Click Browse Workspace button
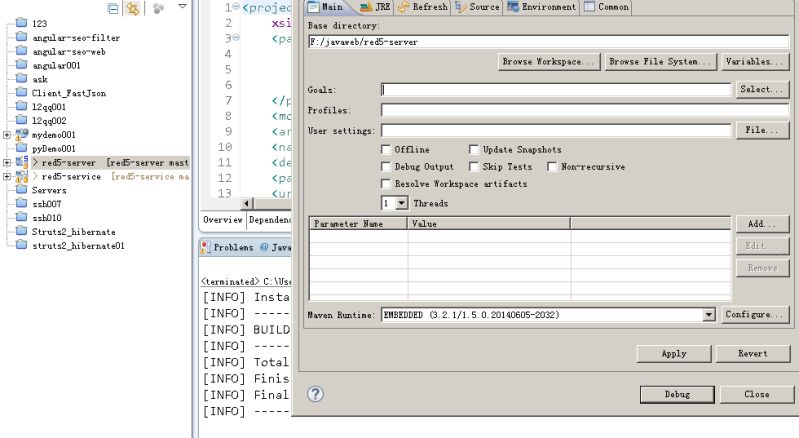The width and height of the screenshot is (799, 438). [548, 62]
